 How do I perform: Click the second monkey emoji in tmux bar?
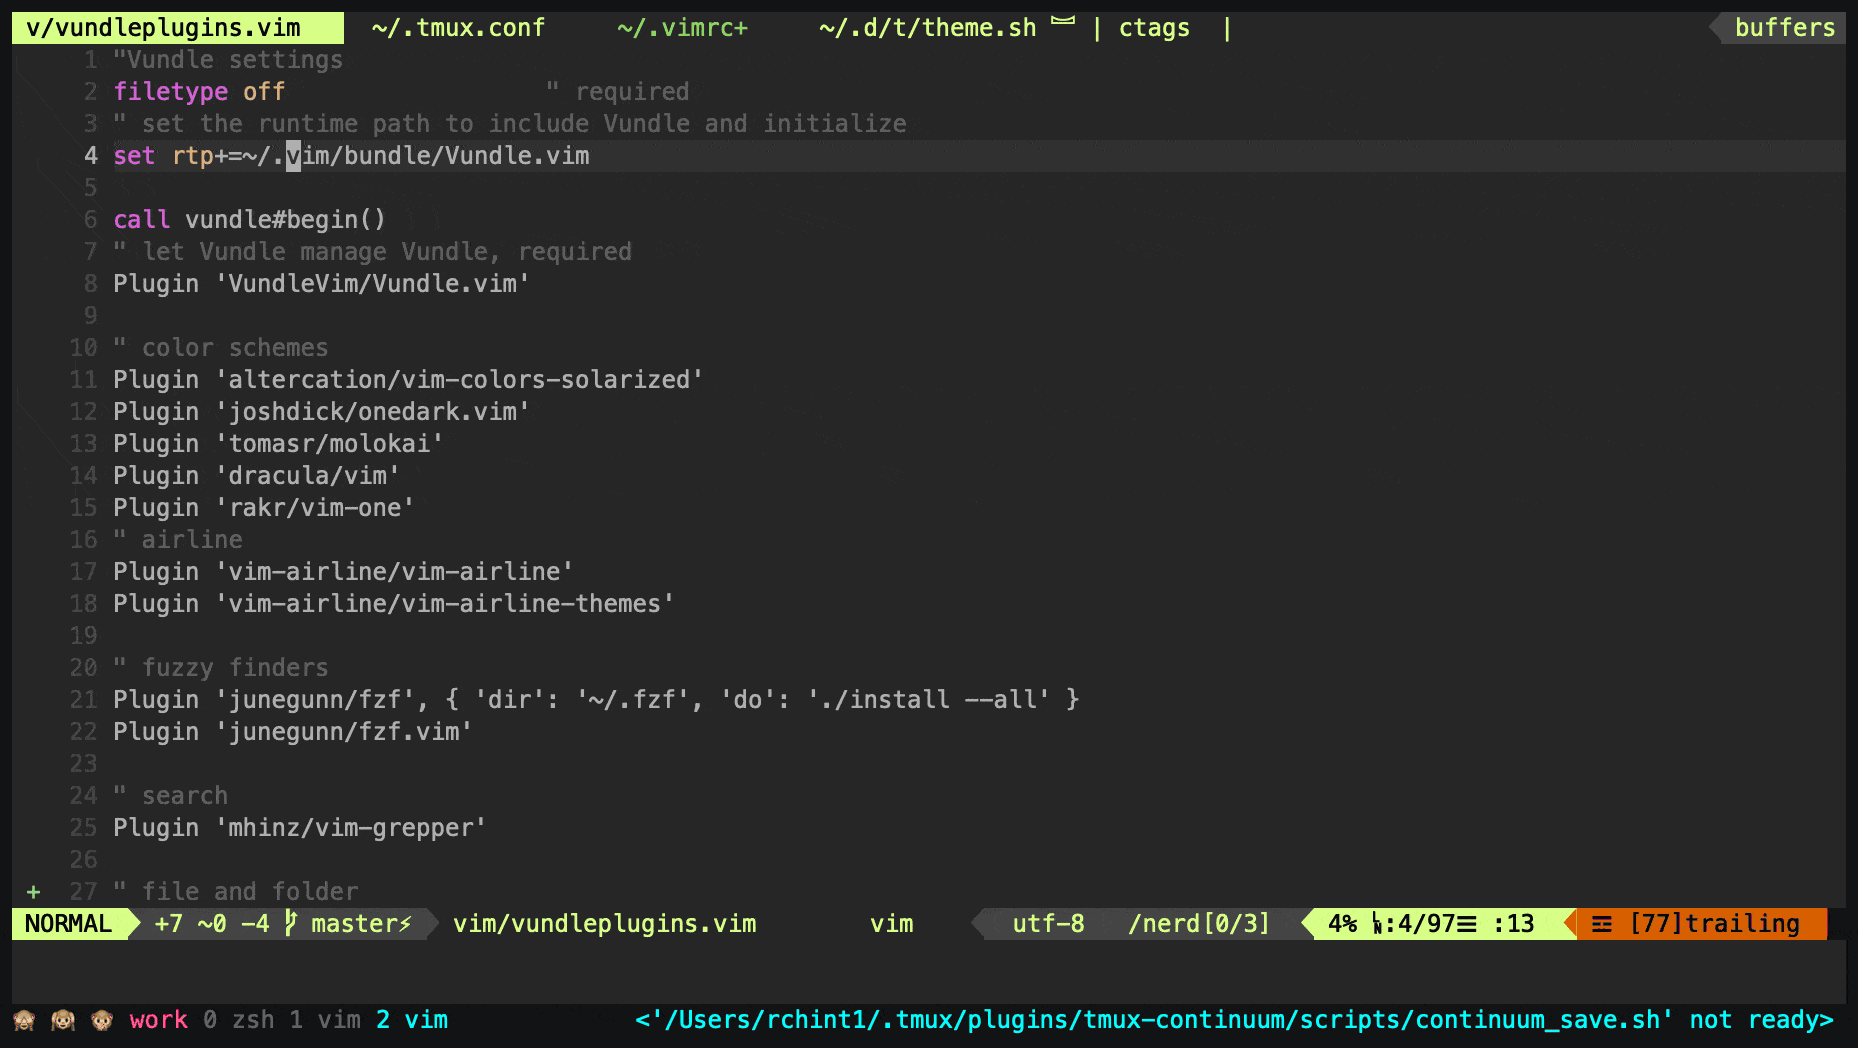click(63, 1020)
